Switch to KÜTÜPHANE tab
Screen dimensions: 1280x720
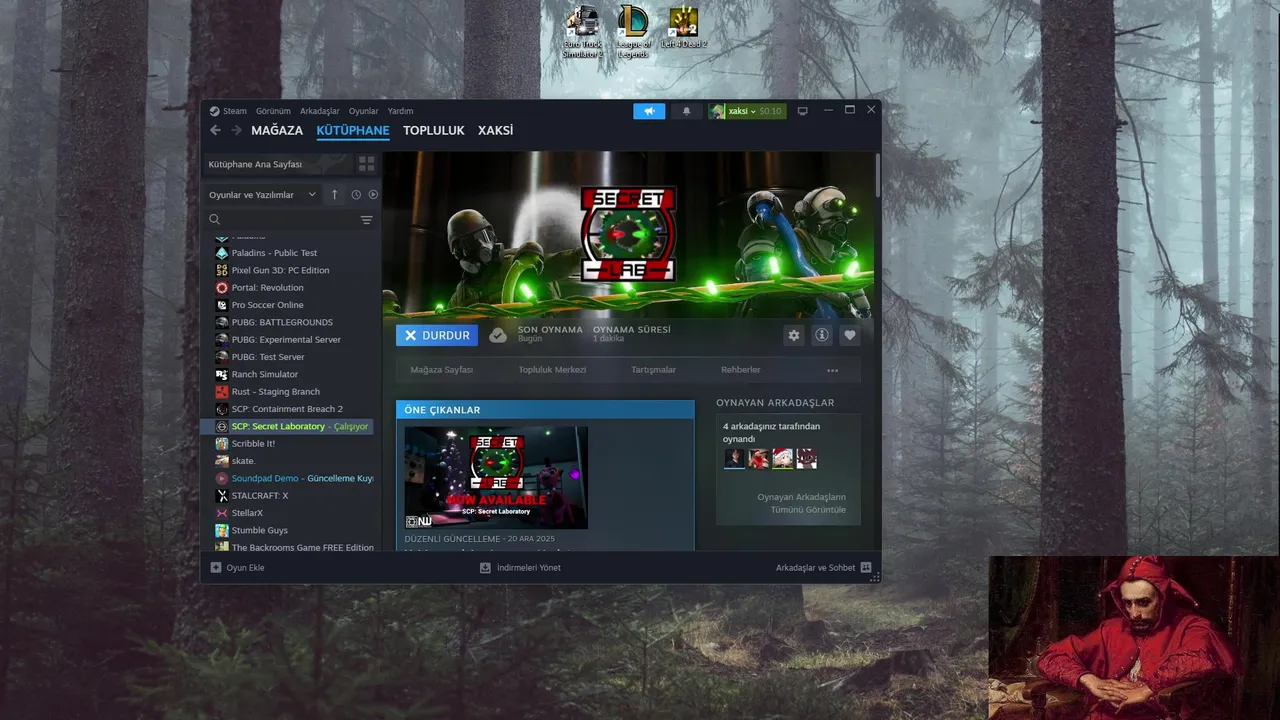(353, 130)
